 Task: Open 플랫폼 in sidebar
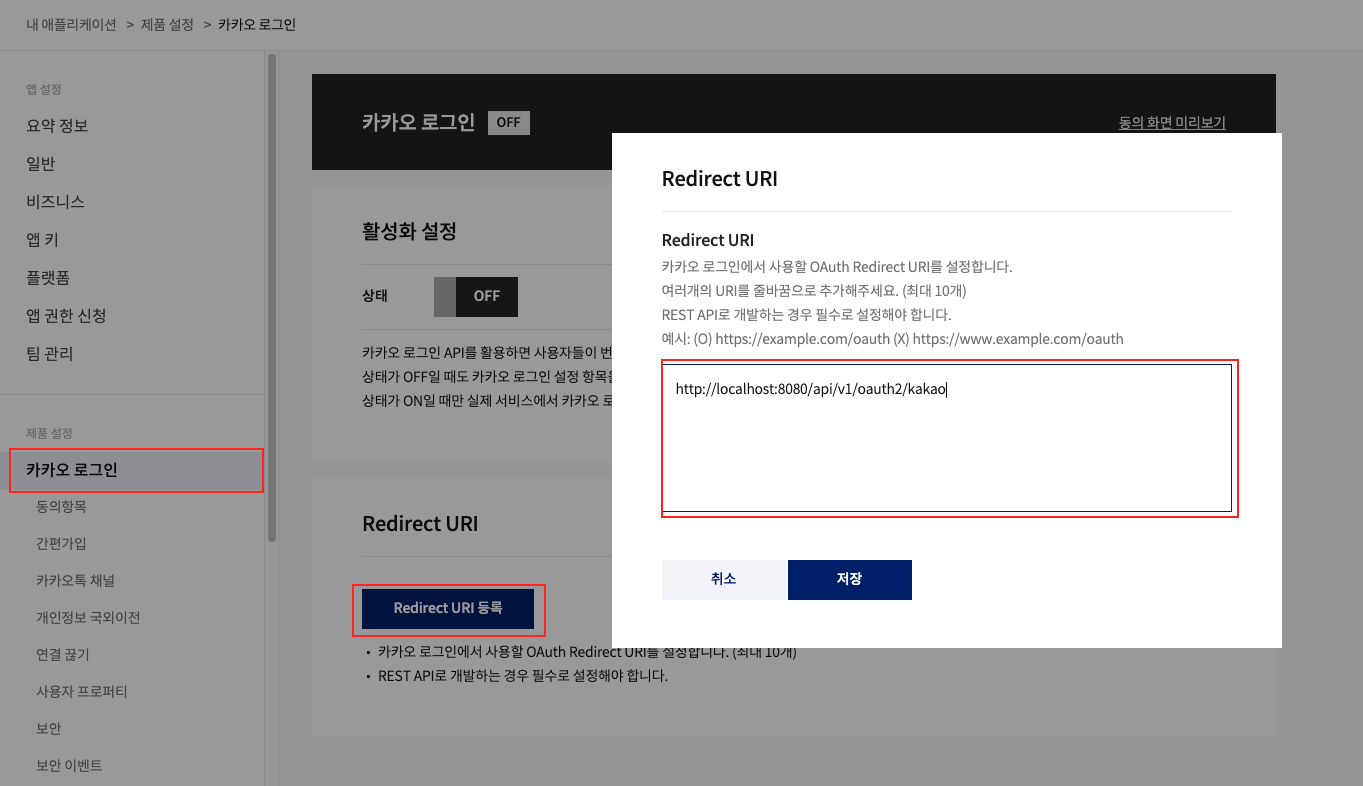(48, 278)
